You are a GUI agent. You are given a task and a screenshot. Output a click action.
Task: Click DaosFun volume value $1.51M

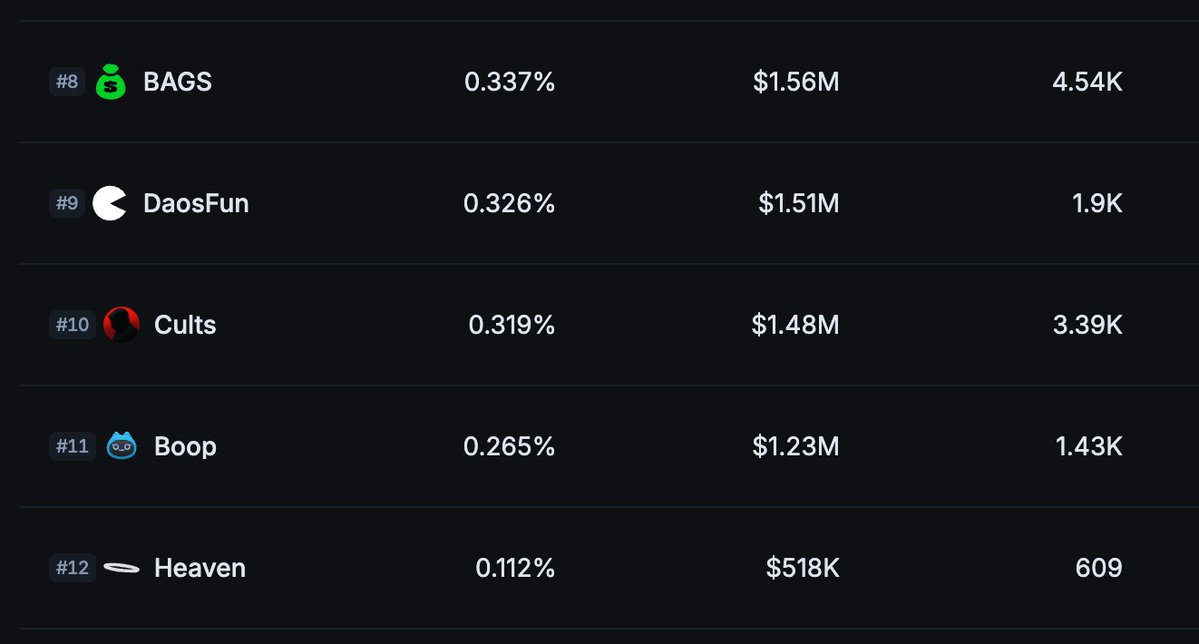[x=798, y=204]
